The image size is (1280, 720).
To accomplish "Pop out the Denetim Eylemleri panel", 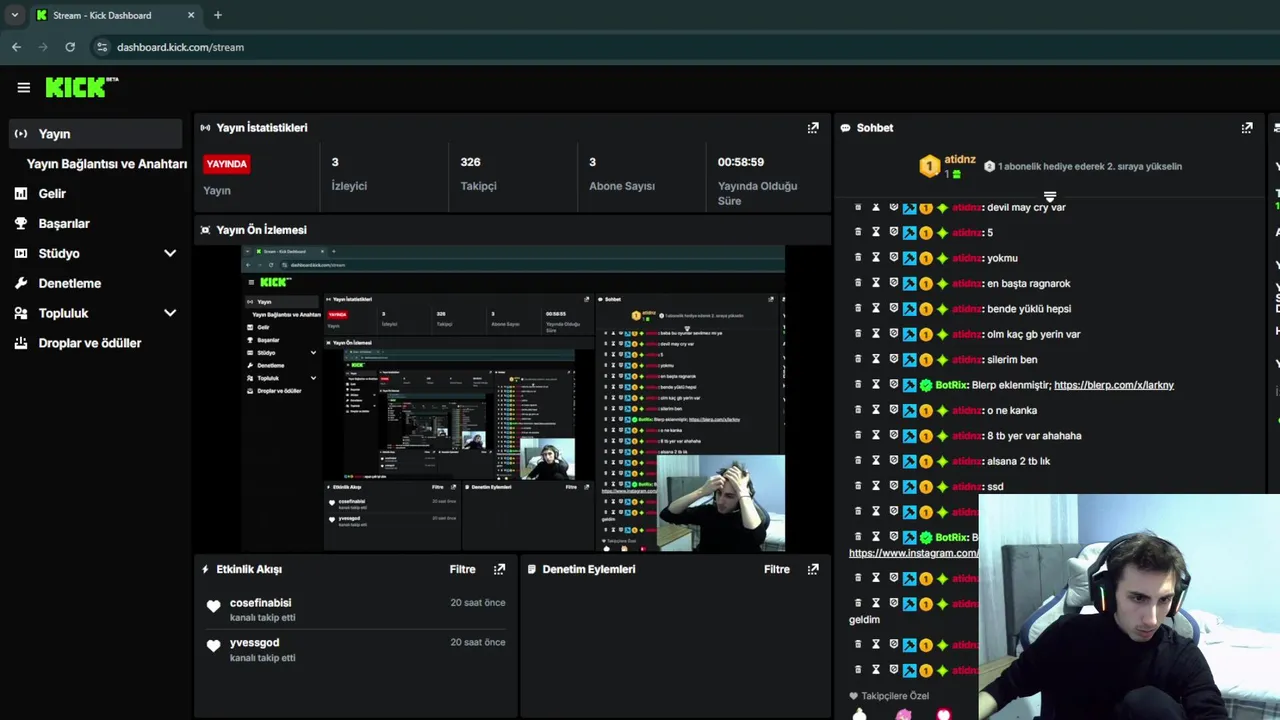I will 813,569.
